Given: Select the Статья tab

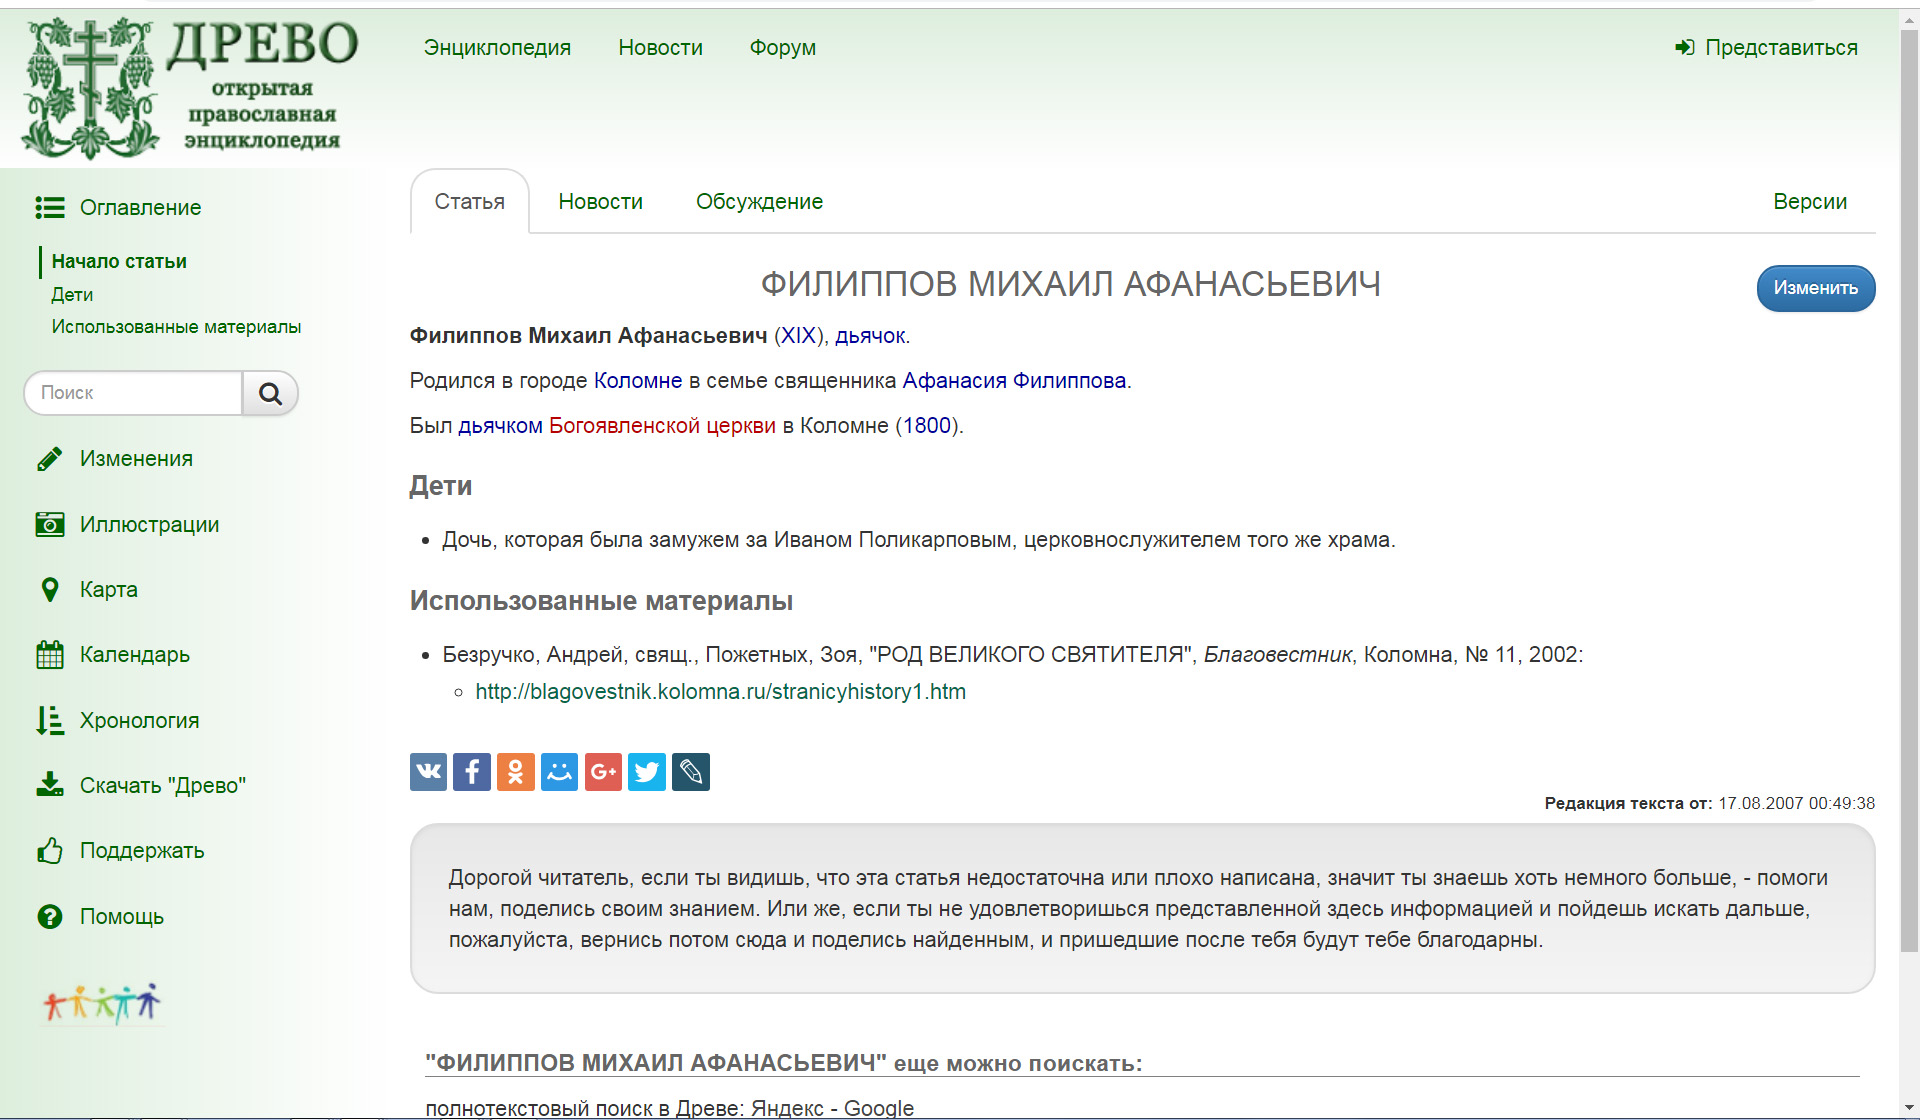Looking at the screenshot, I should click(x=470, y=201).
